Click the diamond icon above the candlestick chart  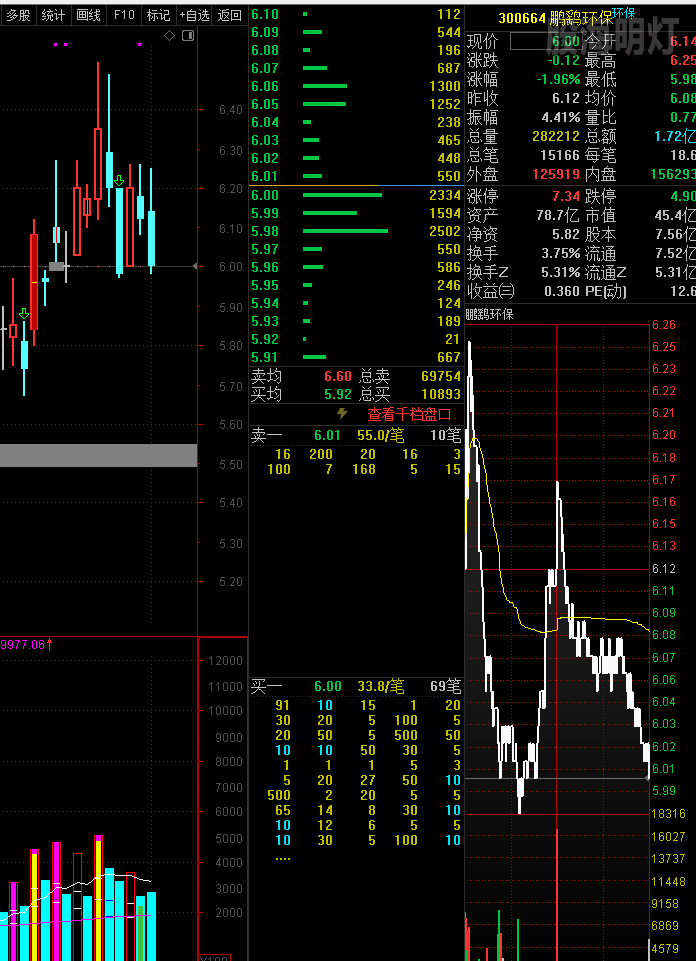pyautogui.click(x=169, y=35)
